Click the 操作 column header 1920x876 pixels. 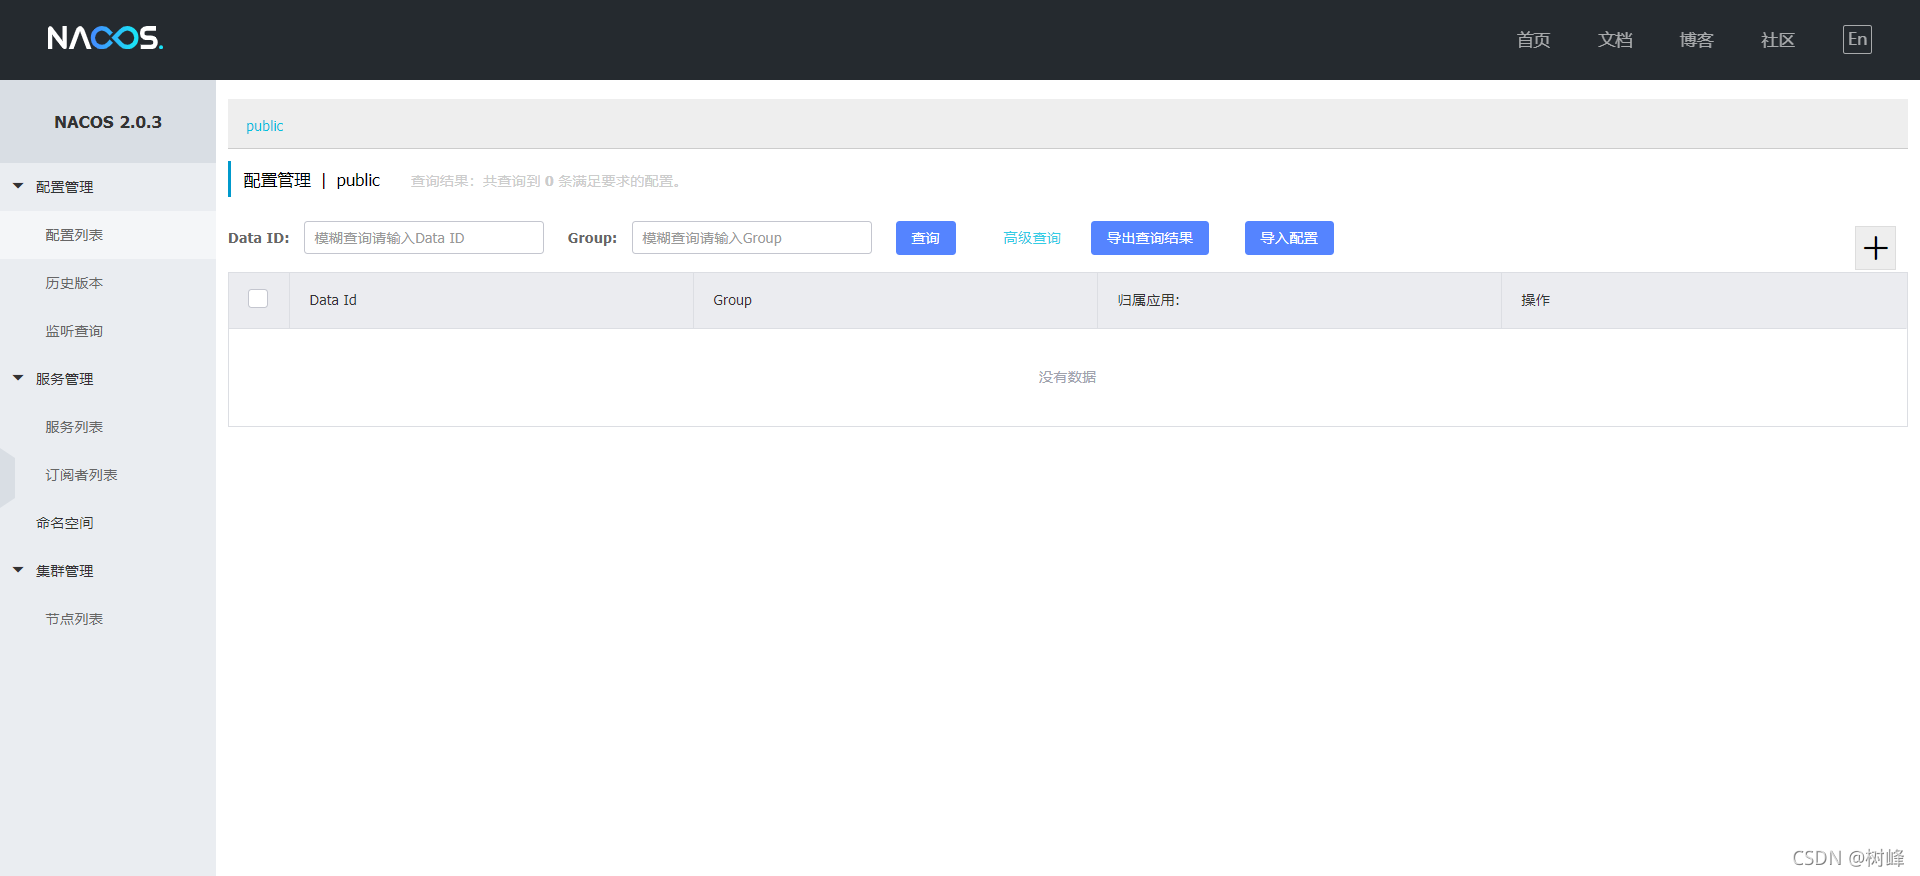1704,300
